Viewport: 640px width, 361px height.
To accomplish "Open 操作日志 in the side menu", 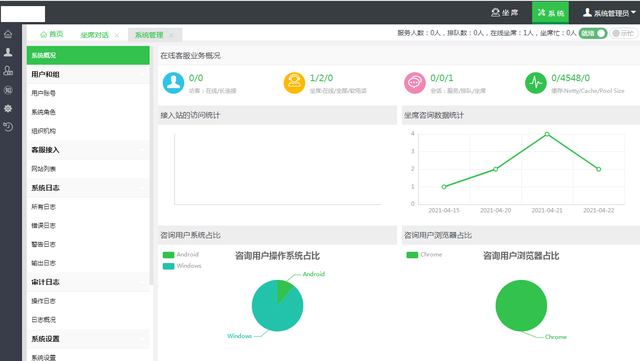I will tap(88, 301).
